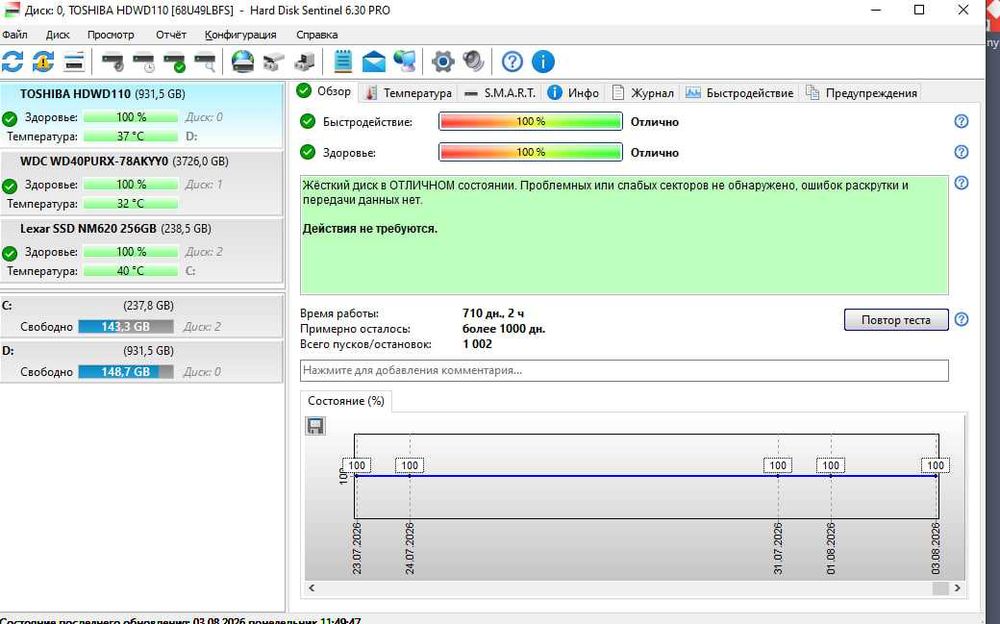The image size is (1000, 624).
Task: Click the 23.07.2026 chart data point label
Action: click(357, 465)
